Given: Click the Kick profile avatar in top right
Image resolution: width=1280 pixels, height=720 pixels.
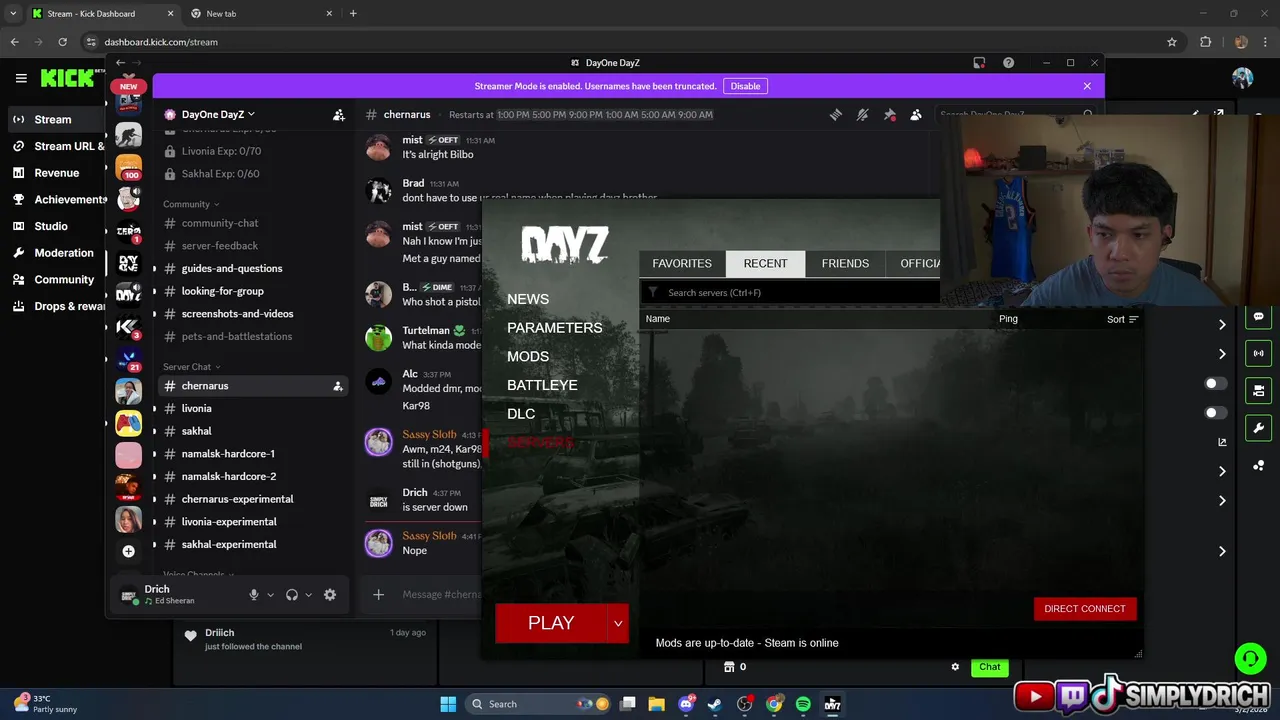Looking at the screenshot, I should click(x=1242, y=78).
